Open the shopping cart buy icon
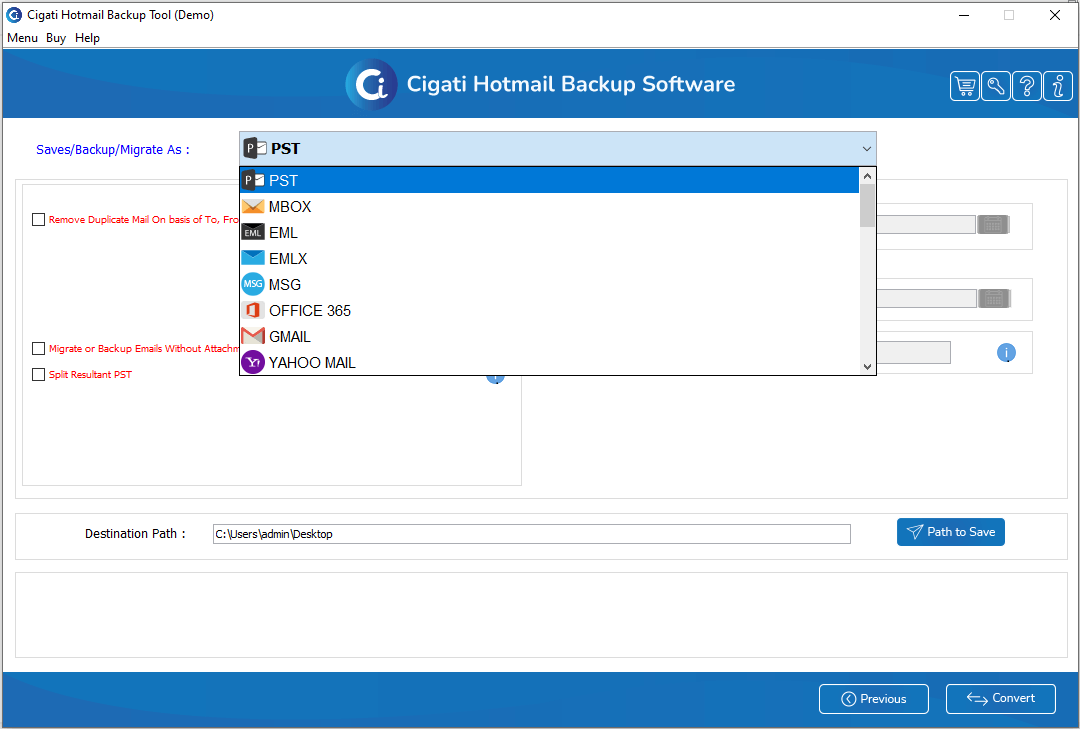The height and width of the screenshot is (729, 1080). (964, 86)
